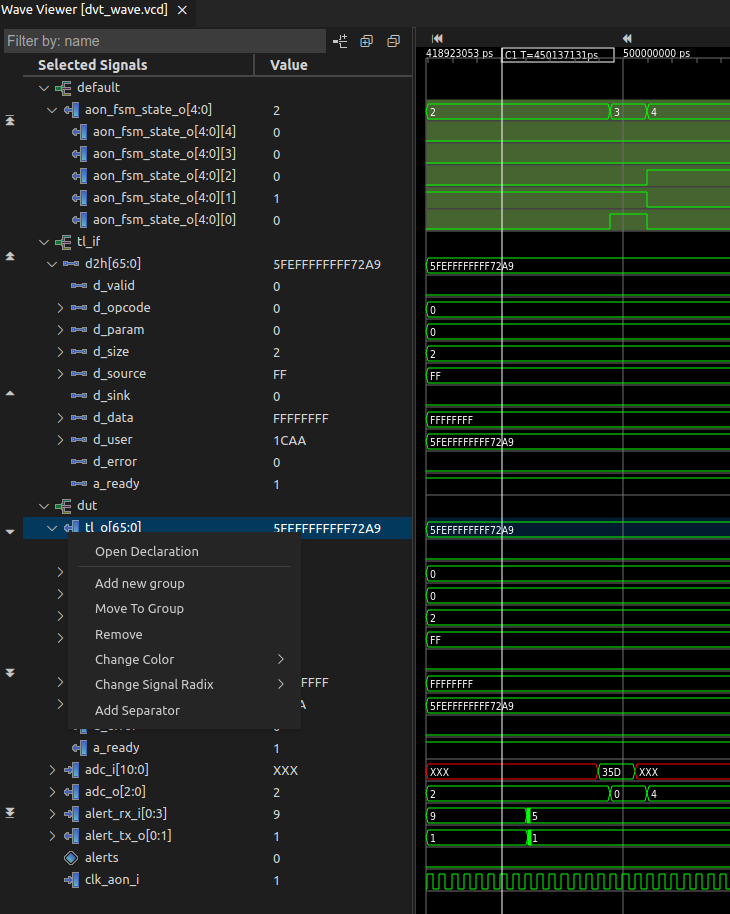
Task: Select Add new group menu entry
Action: [x=140, y=583]
